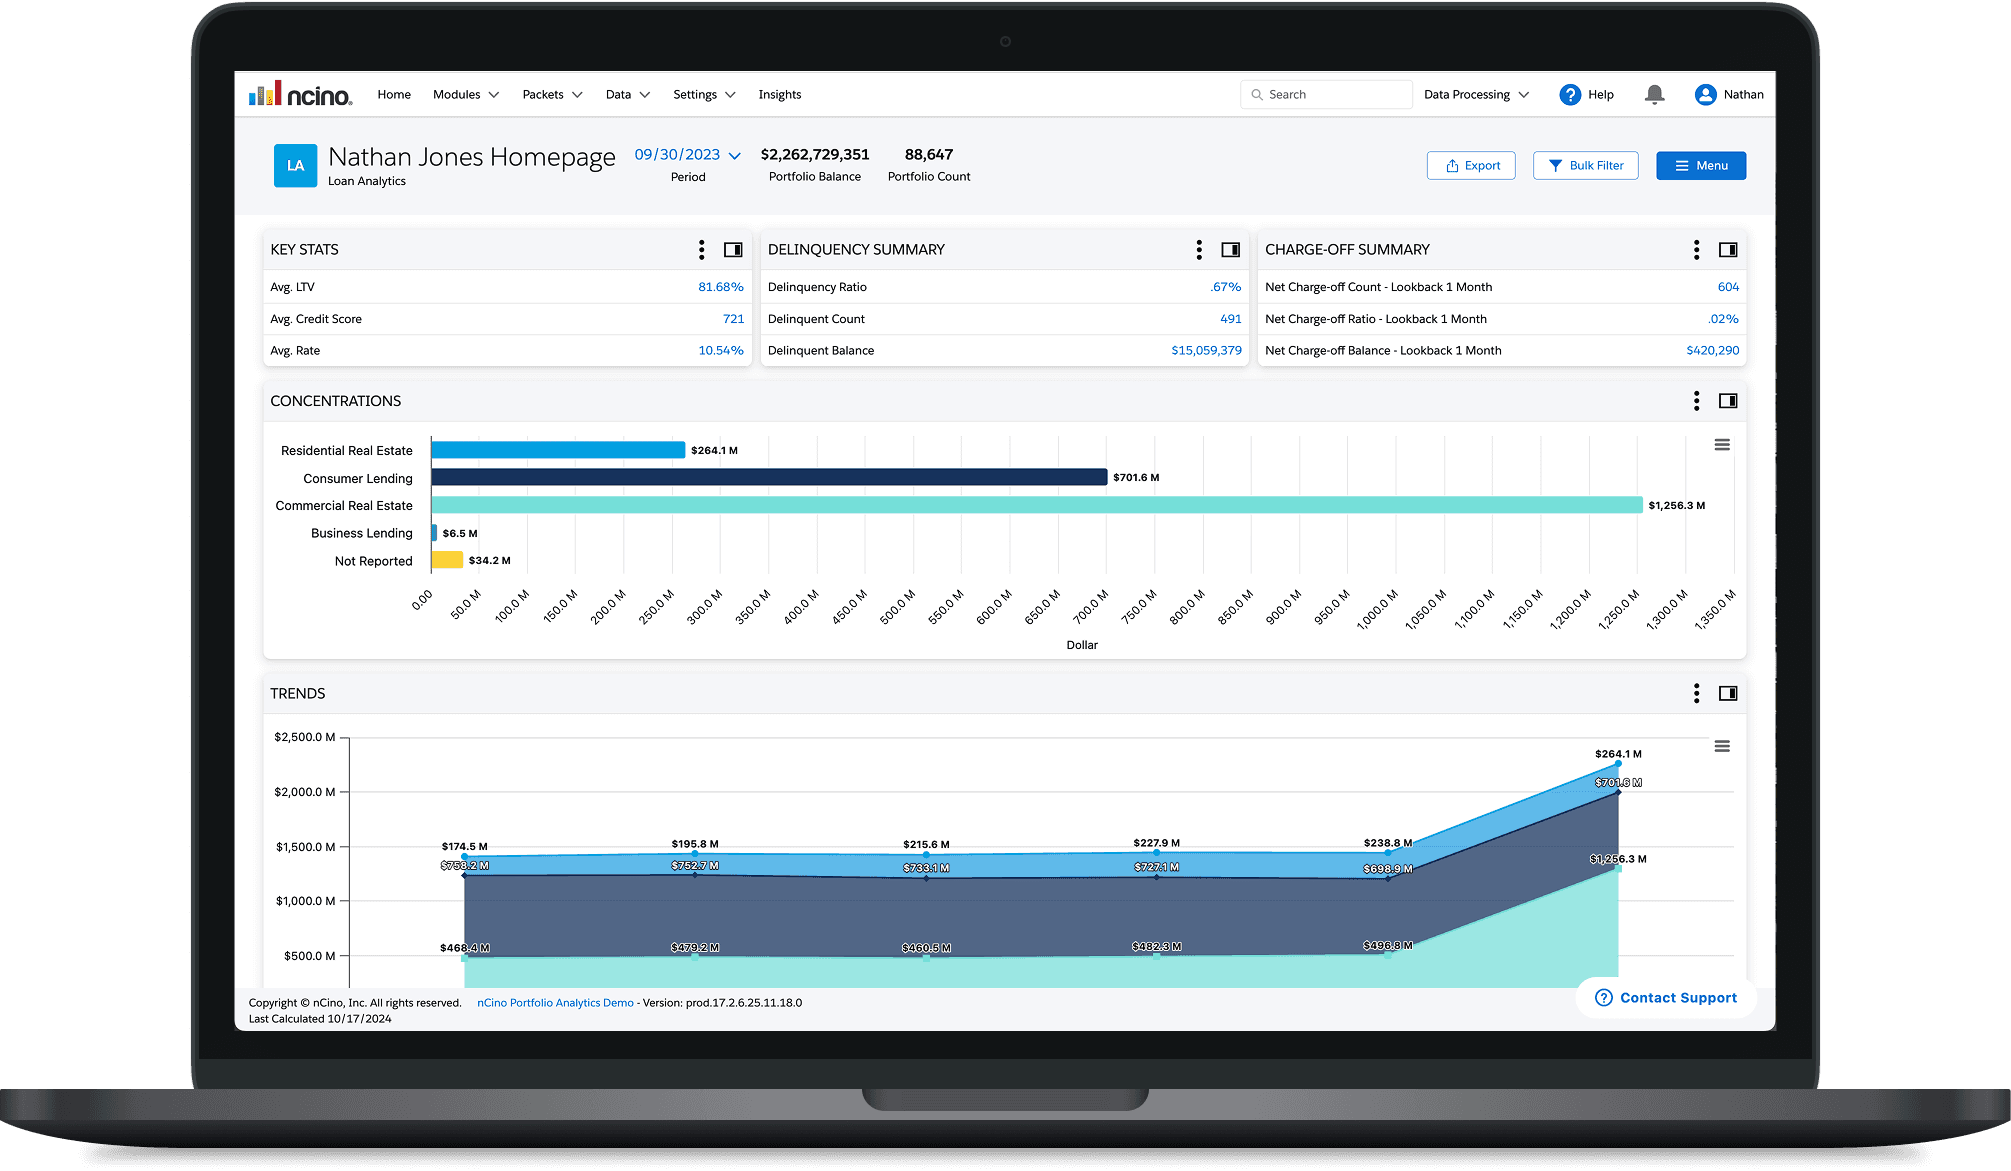Click the Export button
This screenshot has height=1171, width=2011.
tap(1471, 166)
